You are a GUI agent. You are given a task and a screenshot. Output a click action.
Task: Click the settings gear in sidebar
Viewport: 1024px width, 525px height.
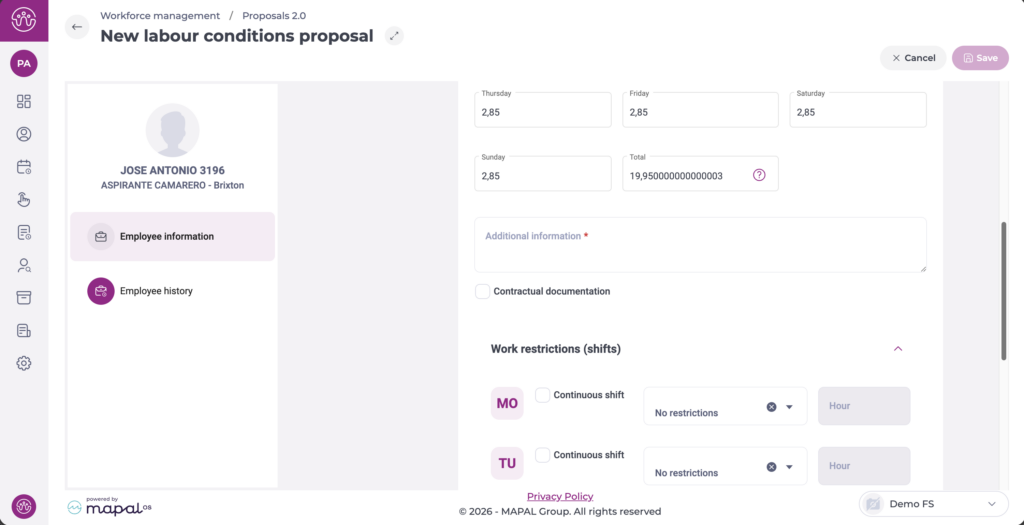click(24, 363)
